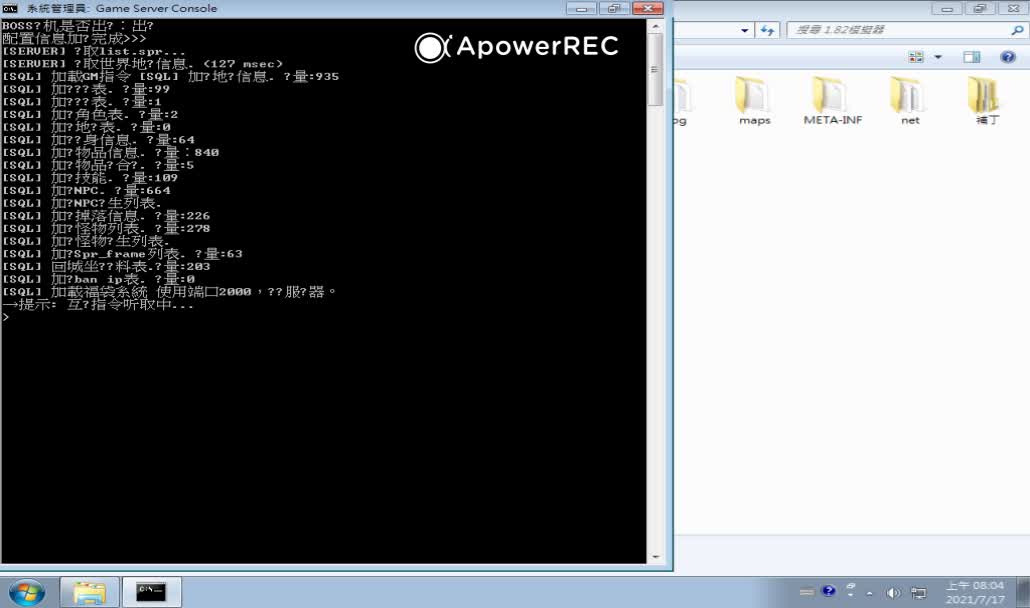
Task: Click the Explorer search box field
Action: (x=906, y=30)
